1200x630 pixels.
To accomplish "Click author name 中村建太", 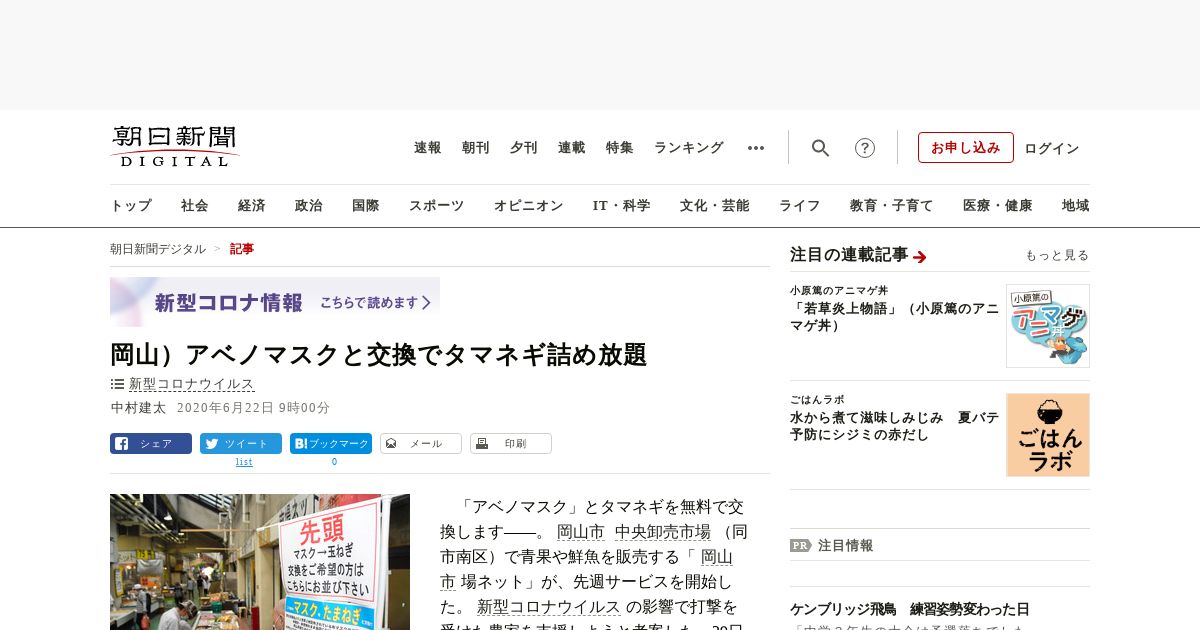I will [x=138, y=408].
